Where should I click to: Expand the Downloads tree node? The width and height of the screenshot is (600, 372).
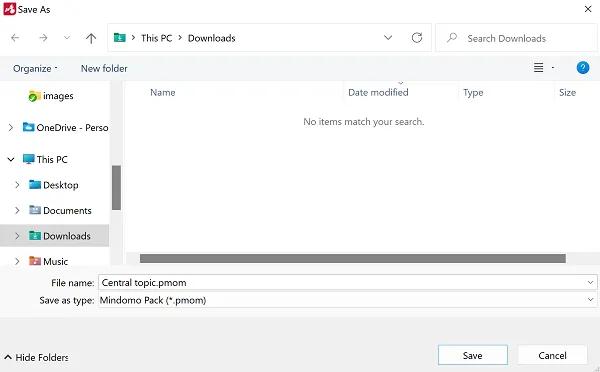tap(17, 236)
